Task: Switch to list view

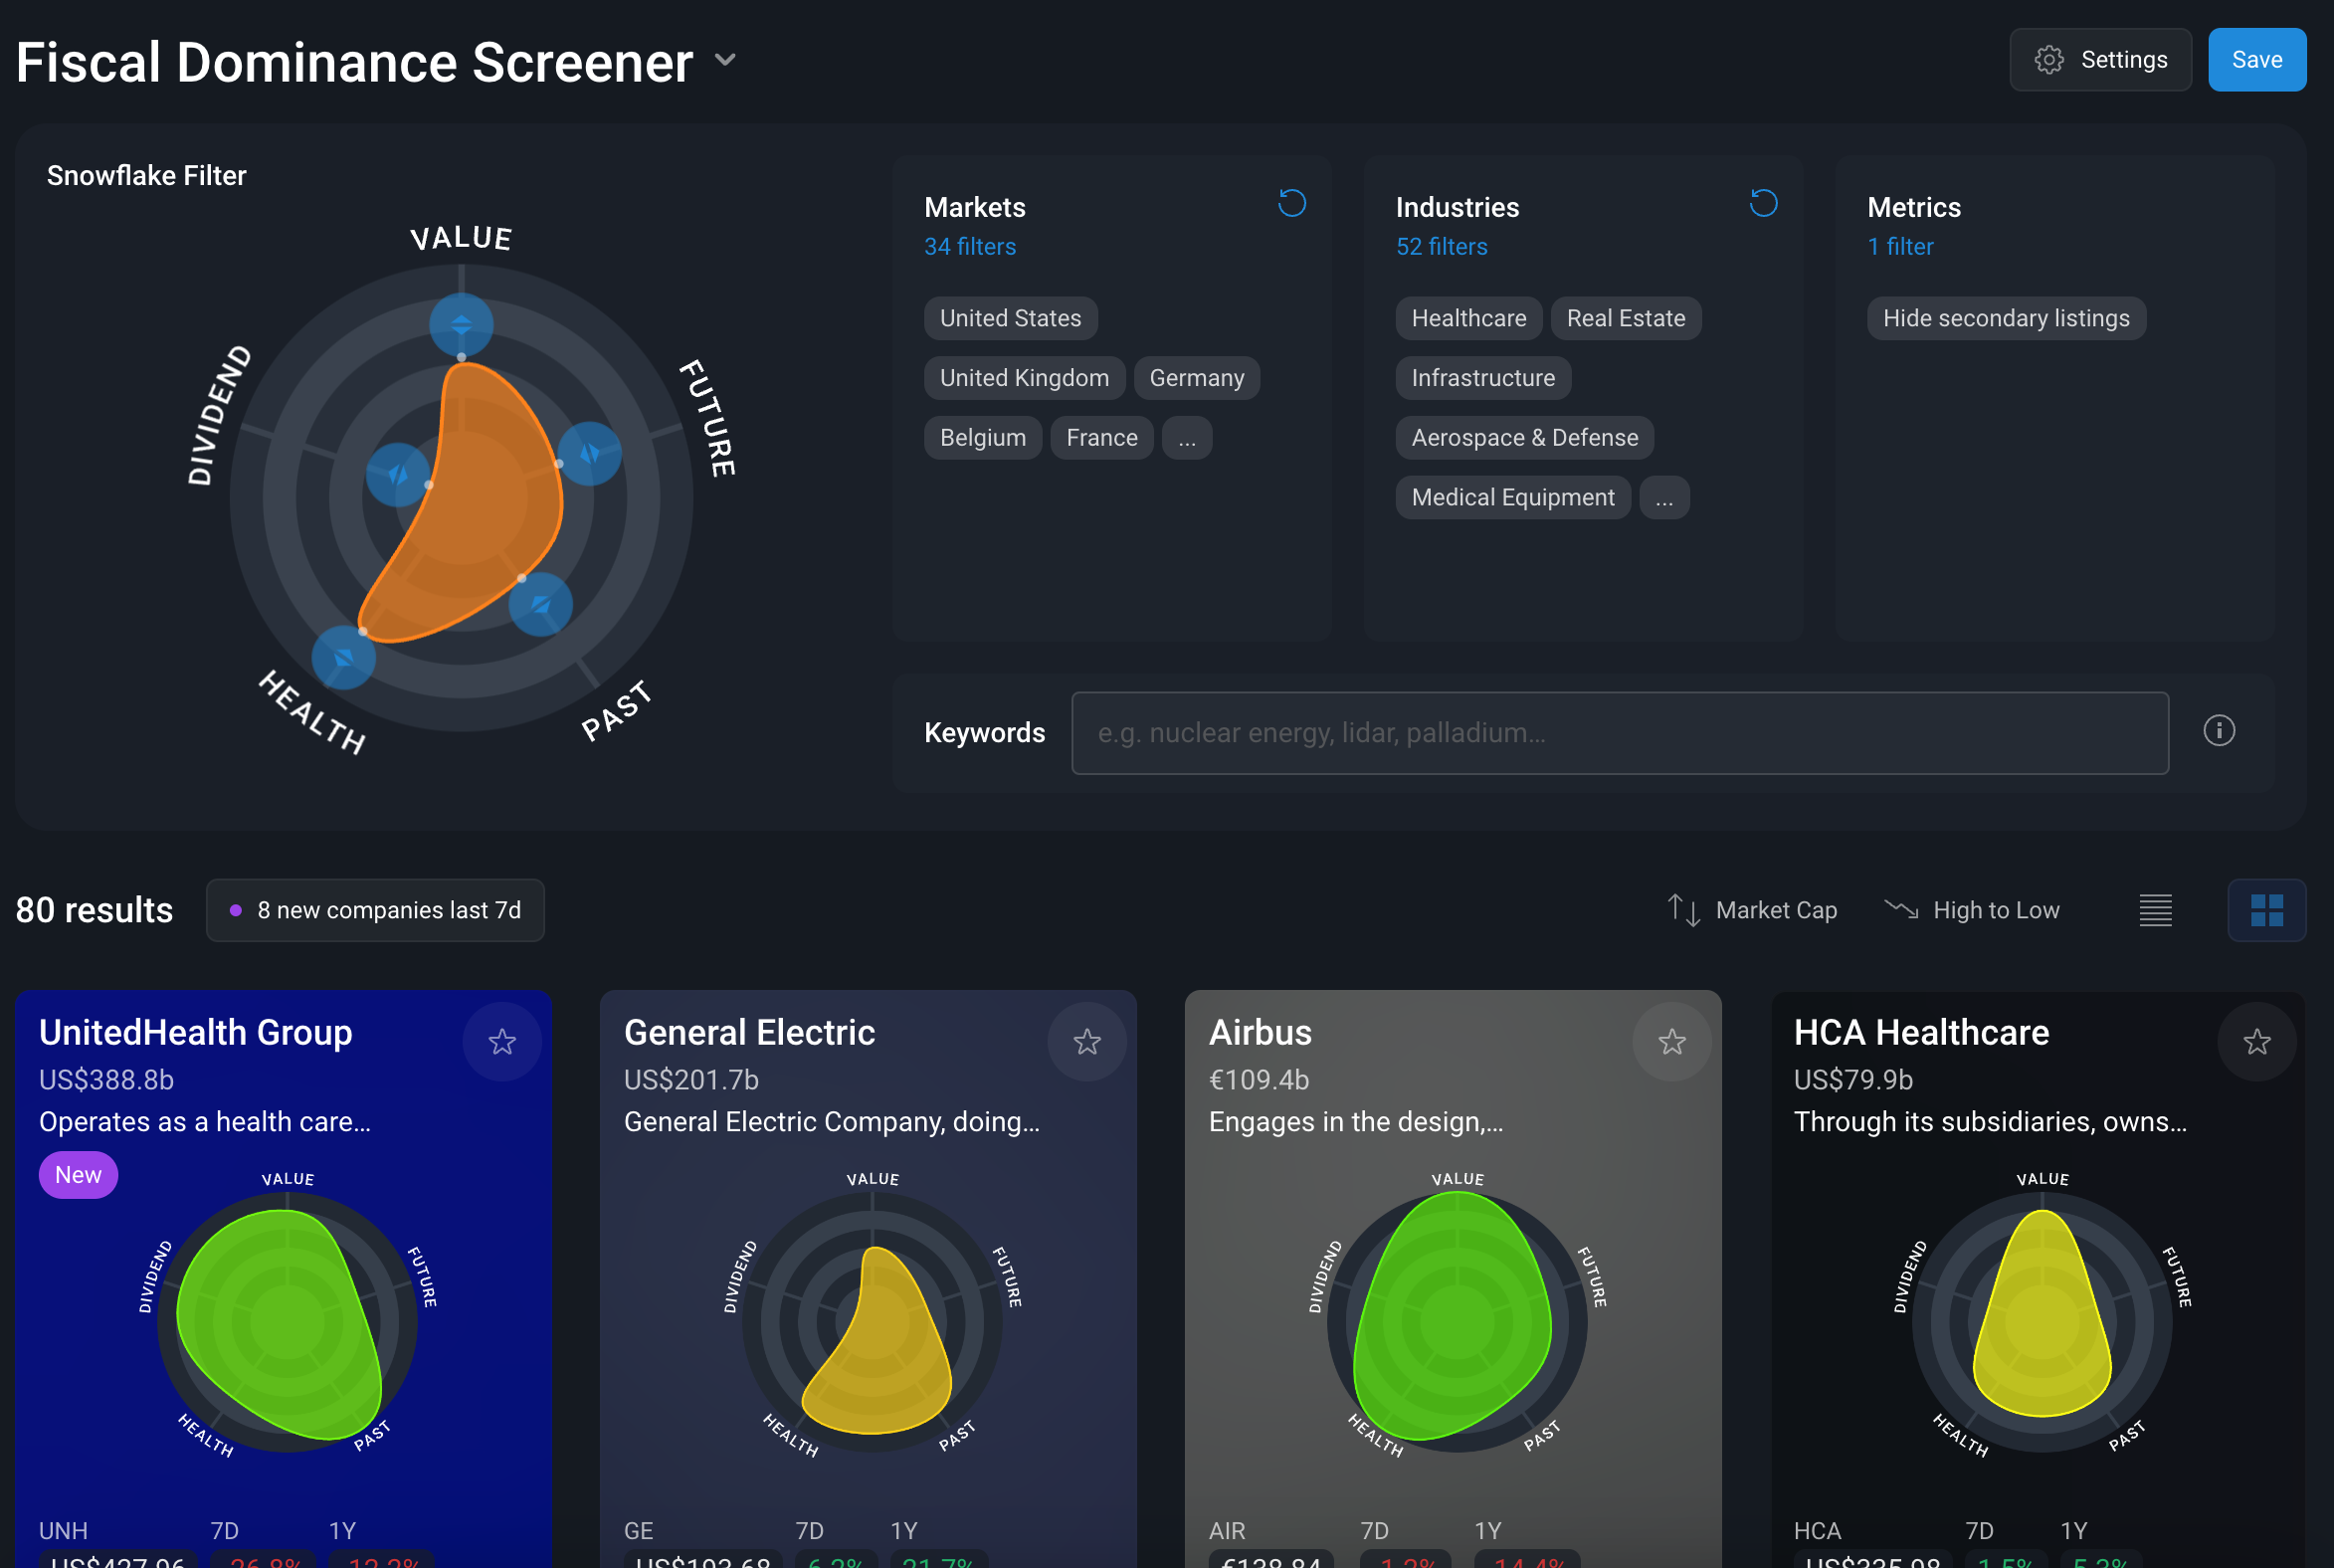Action: click(2156, 910)
